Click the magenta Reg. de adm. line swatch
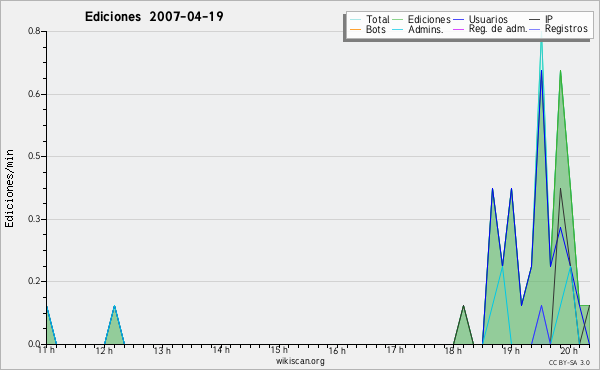600x370 pixels. (x=458, y=29)
